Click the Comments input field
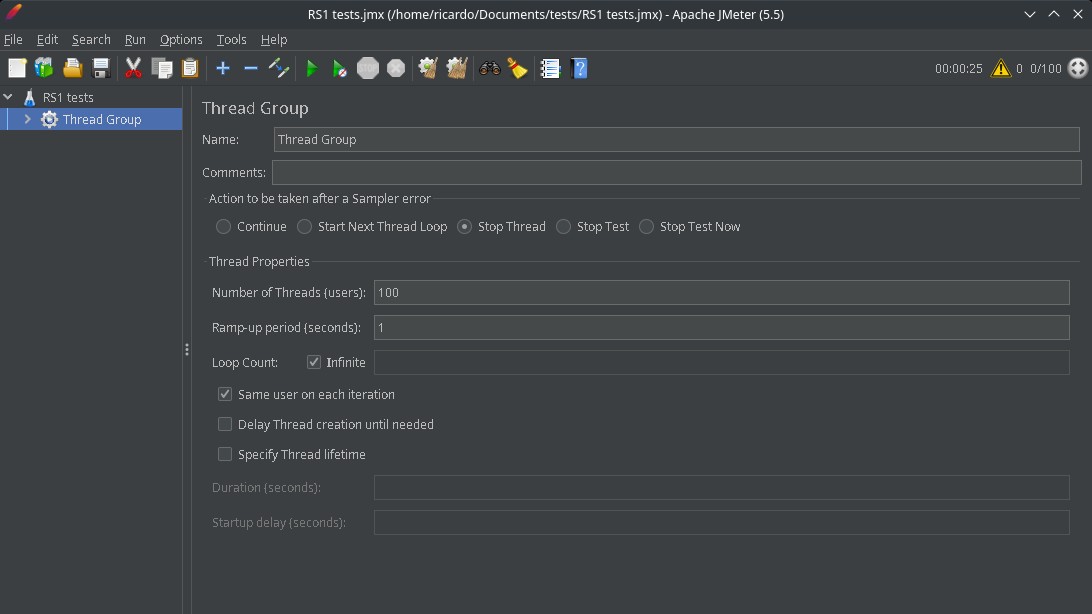This screenshot has width=1092, height=614. [676, 172]
